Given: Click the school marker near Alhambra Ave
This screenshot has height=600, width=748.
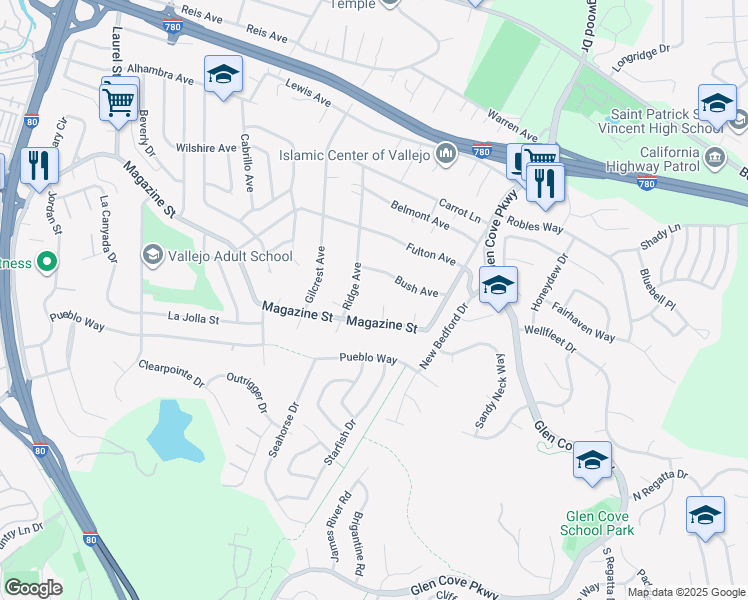Looking at the screenshot, I should click(x=223, y=78).
